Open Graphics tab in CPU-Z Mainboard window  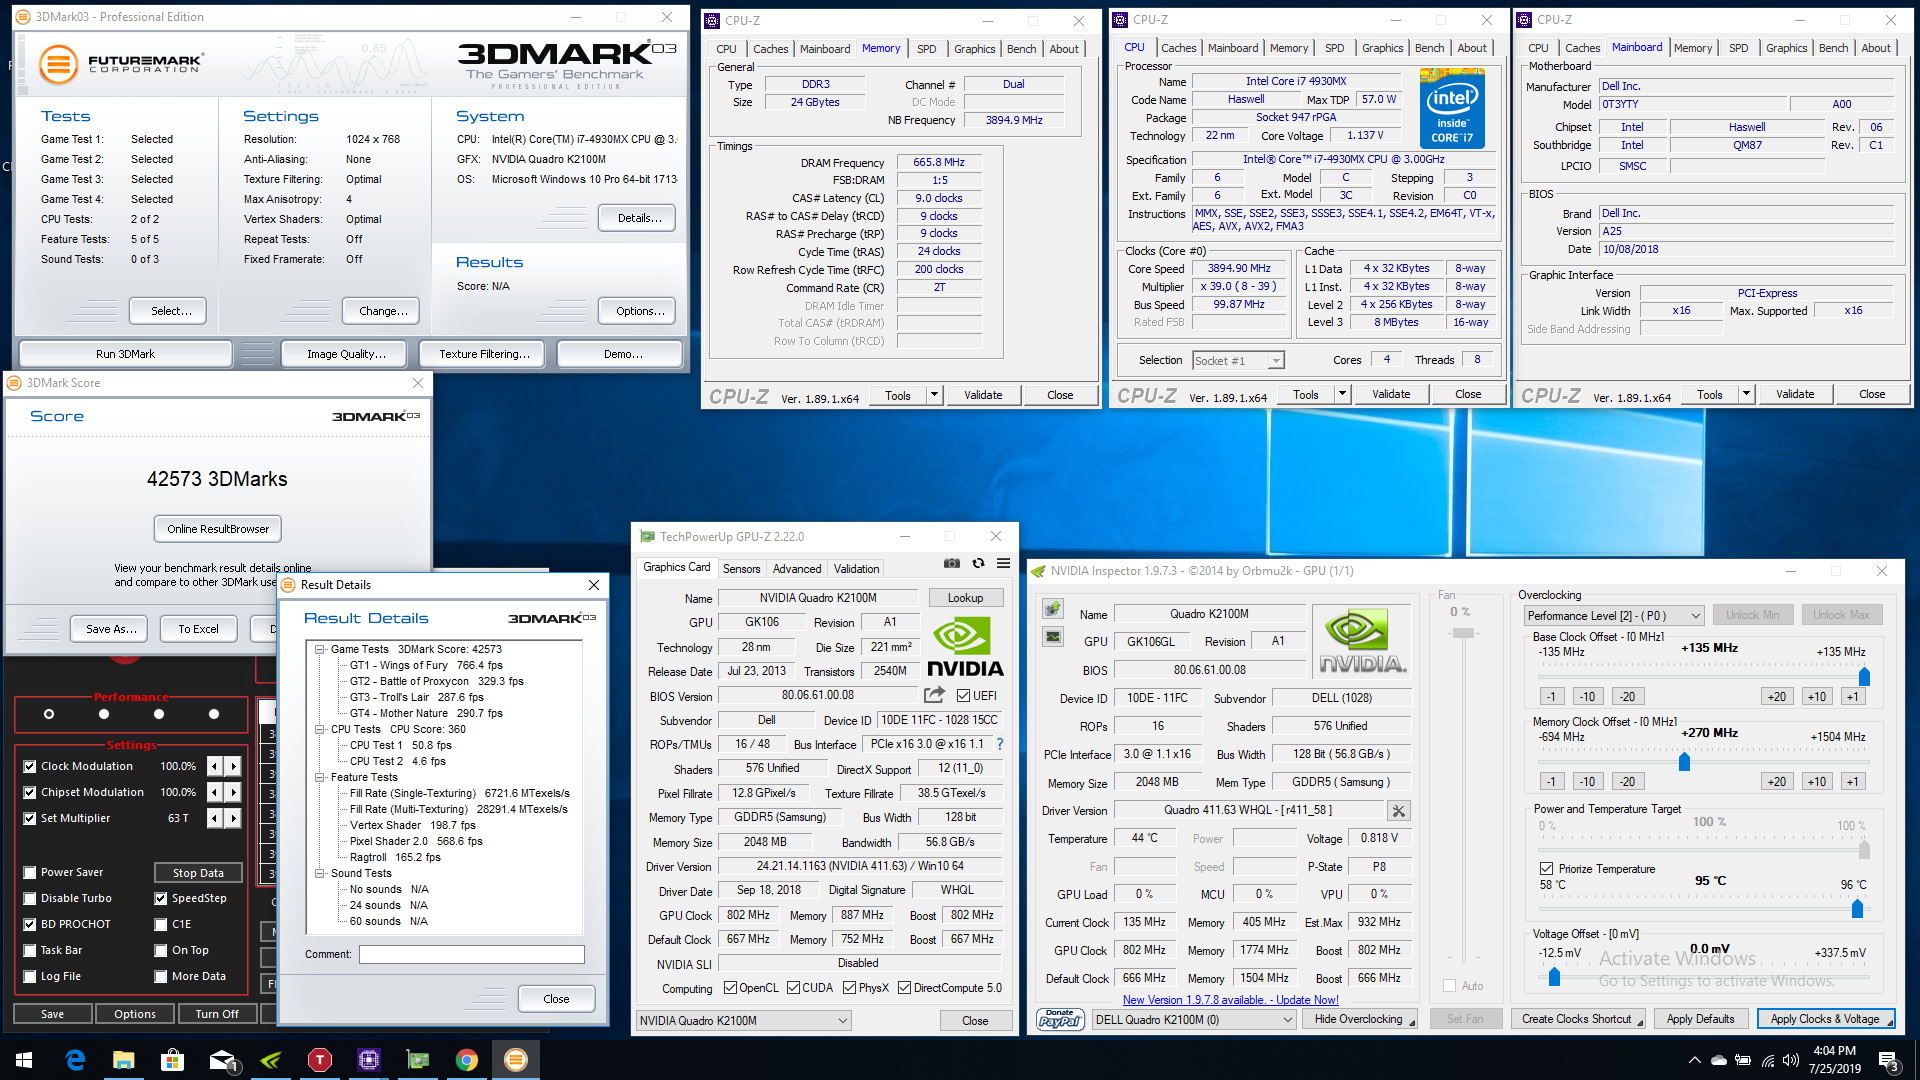tap(1786, 48)
